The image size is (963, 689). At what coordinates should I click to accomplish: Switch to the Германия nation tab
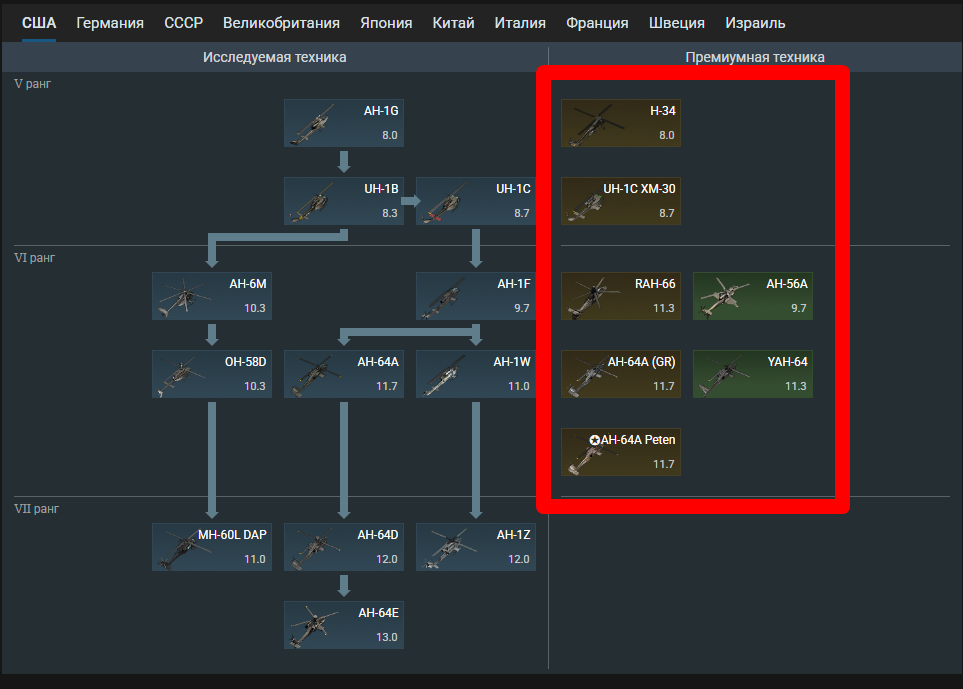110,23
